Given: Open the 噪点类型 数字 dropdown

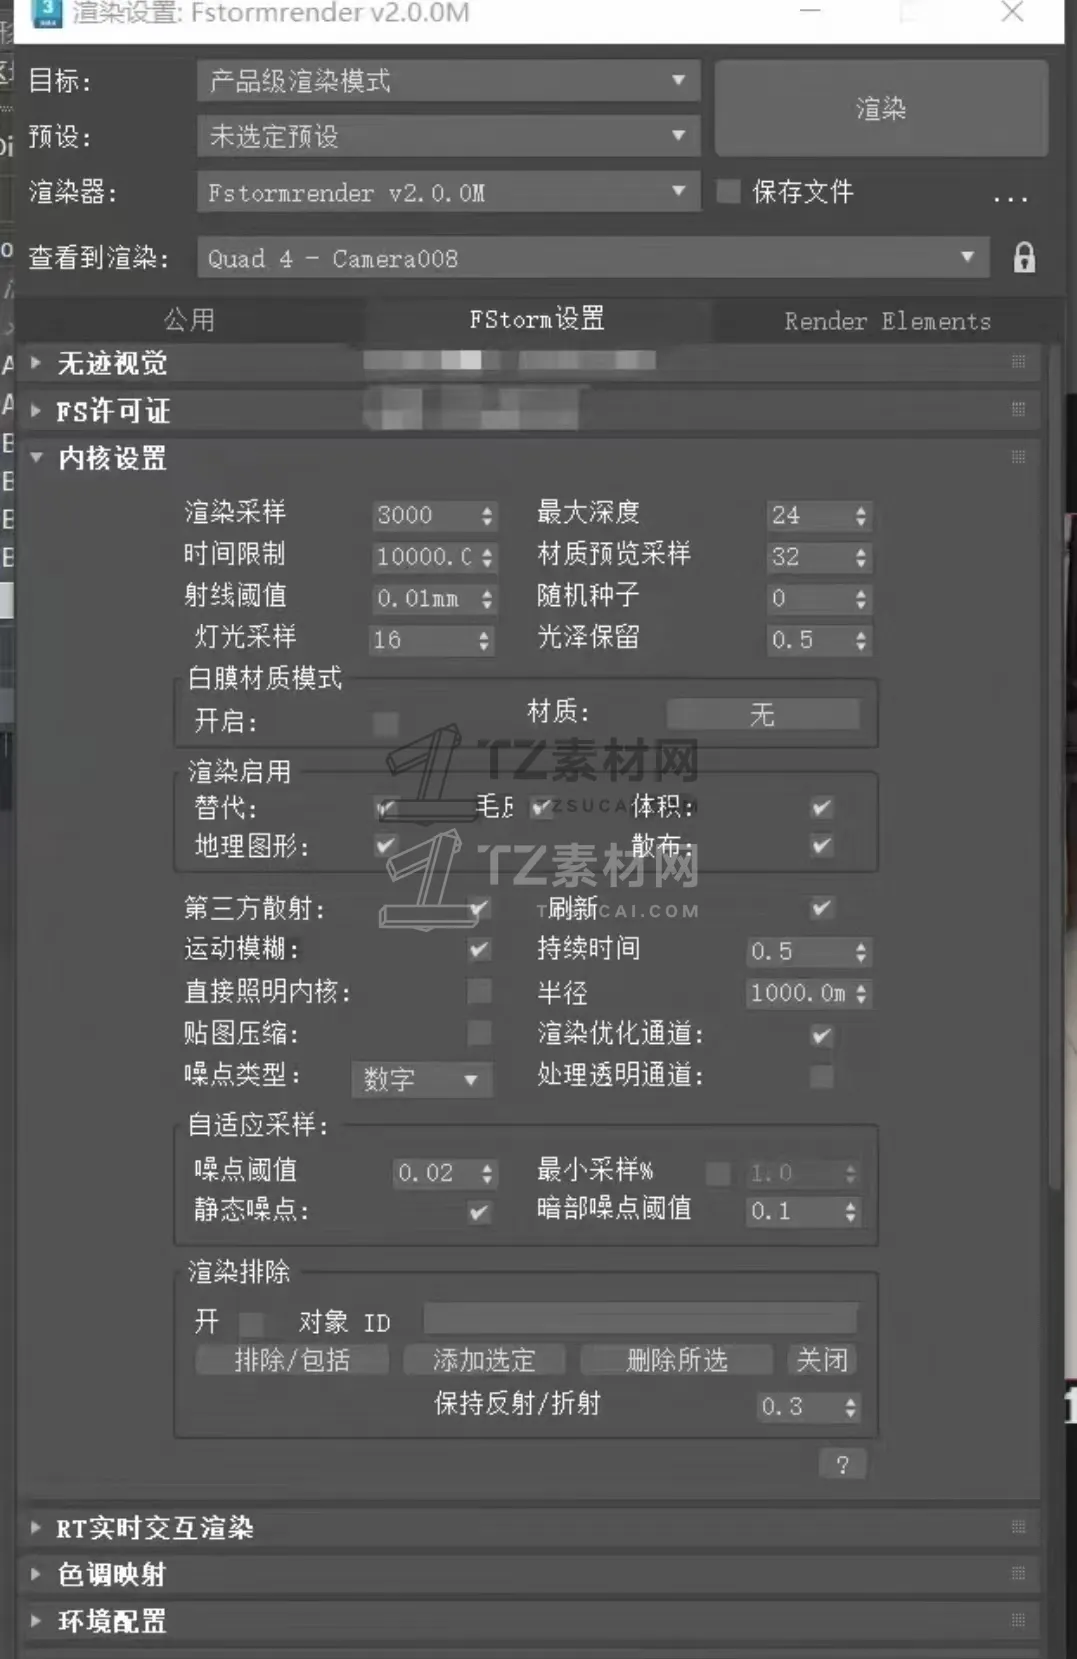Looking at the screenshot, I should pyautogui.click(x=421, y=1079).
